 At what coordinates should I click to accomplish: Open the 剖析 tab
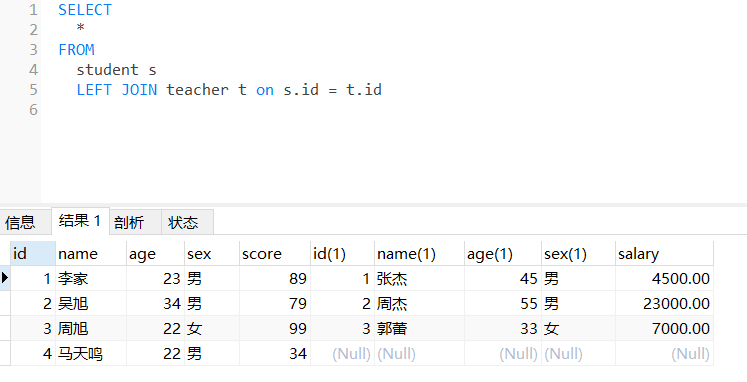135,222
